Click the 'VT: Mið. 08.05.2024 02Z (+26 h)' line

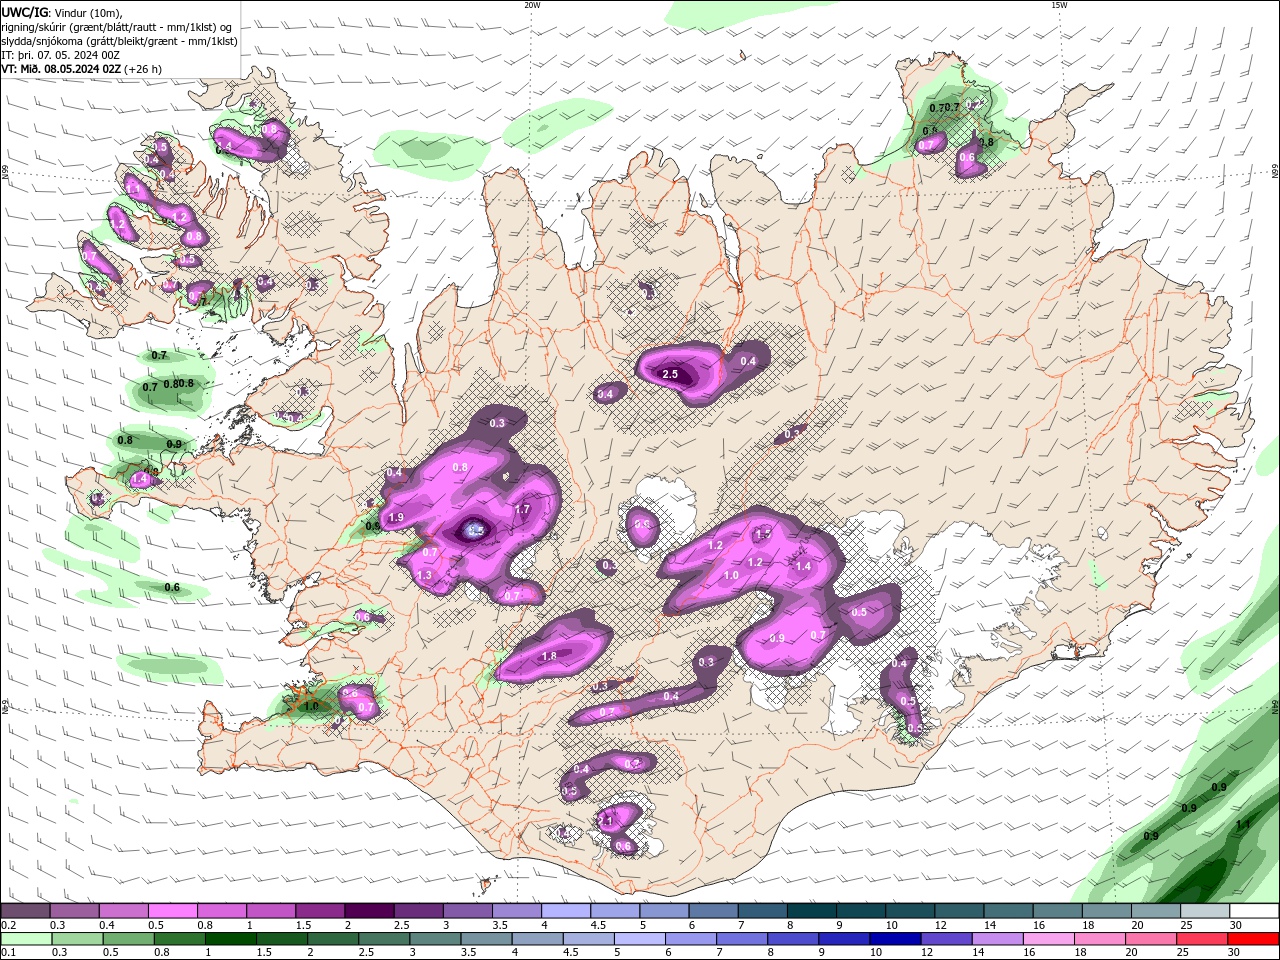click(x=82, y=69)
